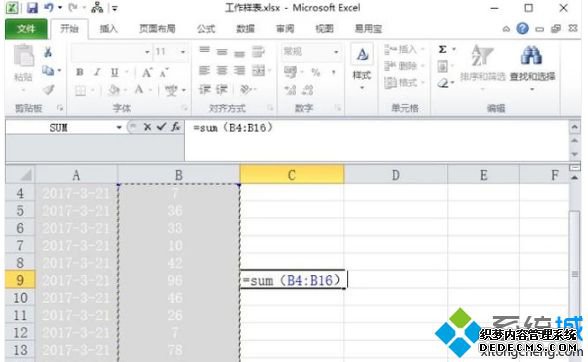Click the Orientation icon in alignment group
Viewport: 588px width, 362px height.
(x=246, y=89)
